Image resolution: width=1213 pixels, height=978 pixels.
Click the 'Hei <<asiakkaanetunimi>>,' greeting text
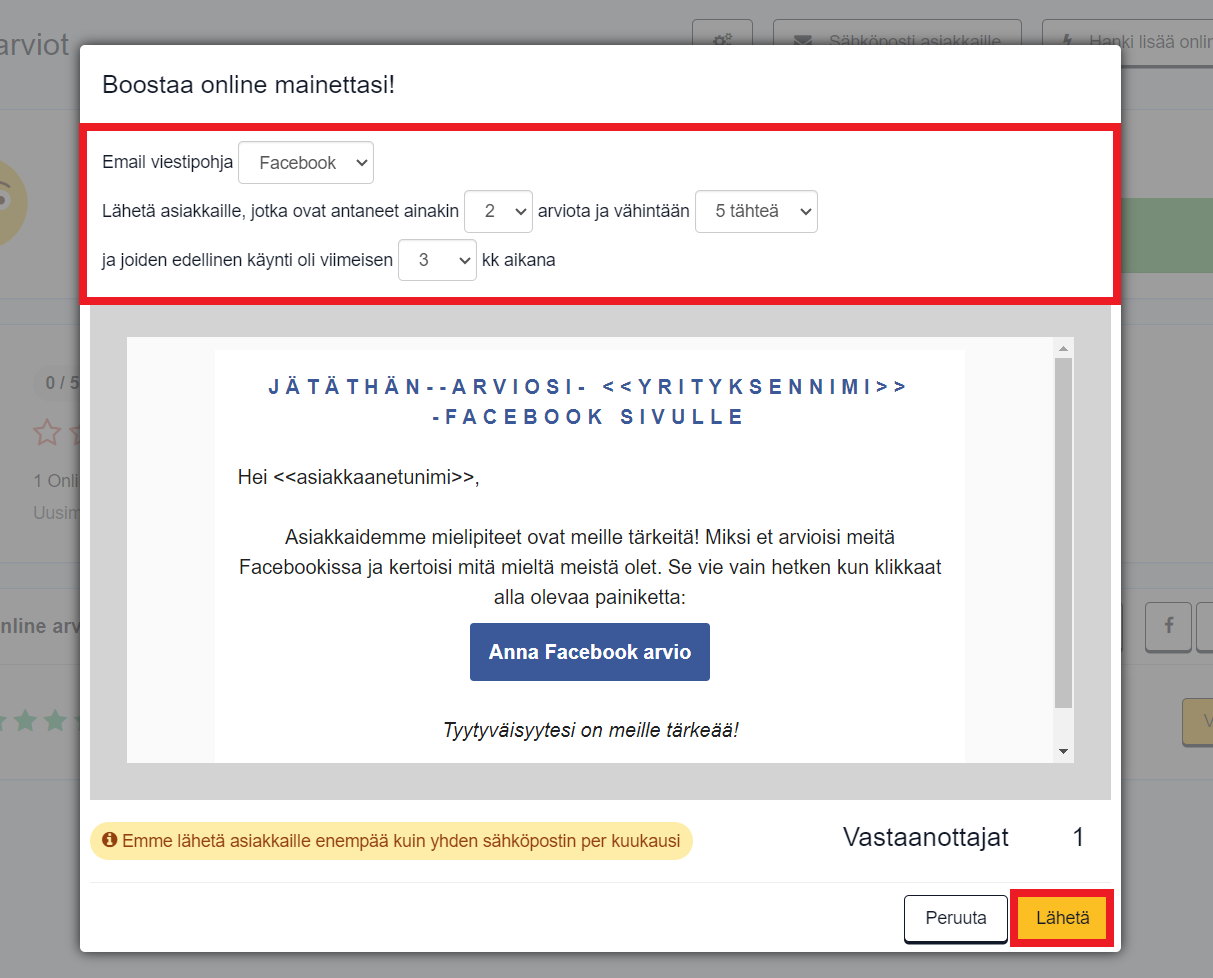tap(359, 477)
